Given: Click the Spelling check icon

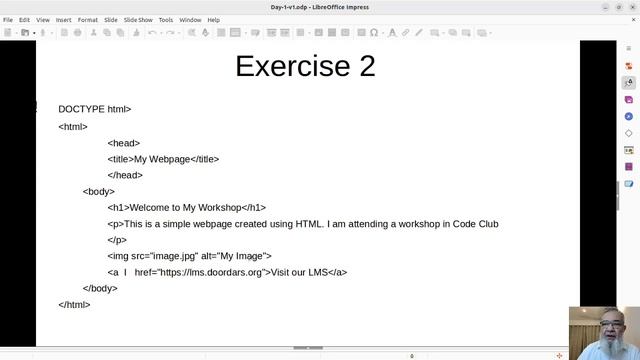Looking at the screenshot, I should tap(205, 33).
